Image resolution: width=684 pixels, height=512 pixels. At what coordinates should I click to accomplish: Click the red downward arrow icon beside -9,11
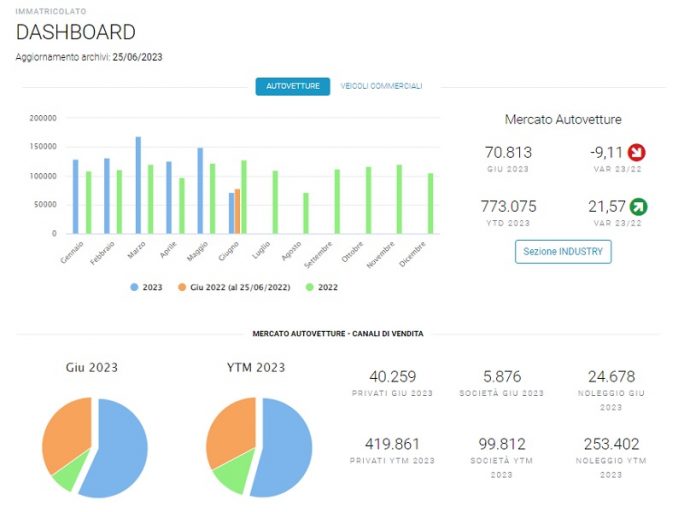[636, 152]
